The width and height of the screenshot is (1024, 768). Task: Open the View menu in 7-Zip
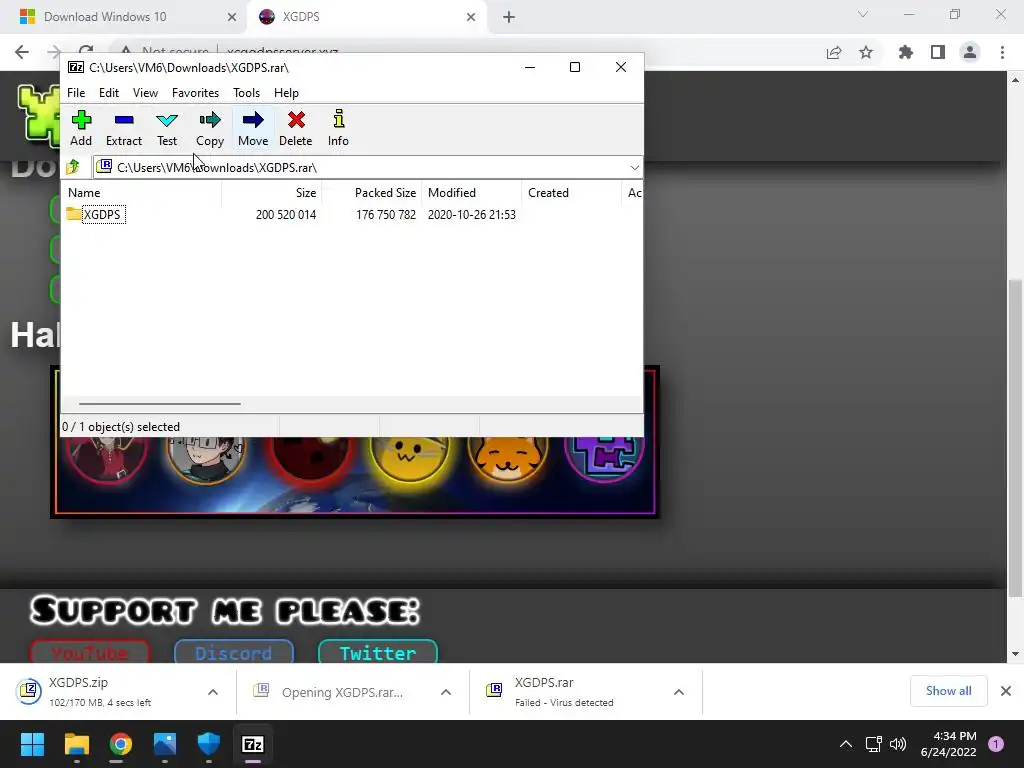click(x=146, y=93)
